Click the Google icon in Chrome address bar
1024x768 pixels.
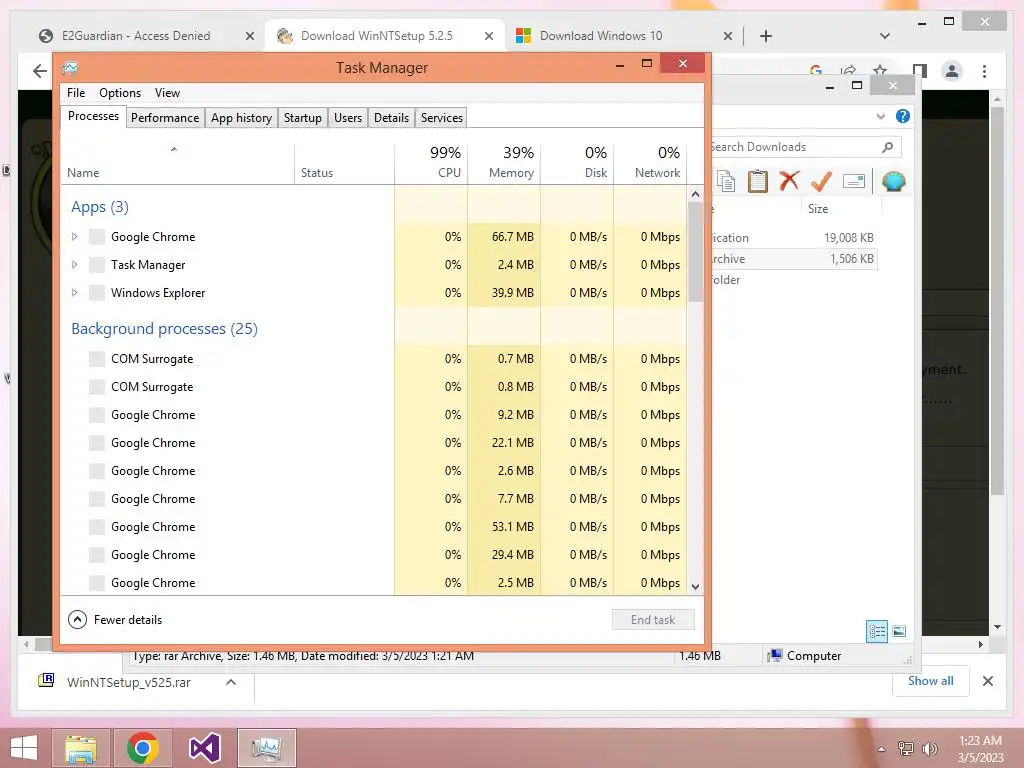(816, 70)
